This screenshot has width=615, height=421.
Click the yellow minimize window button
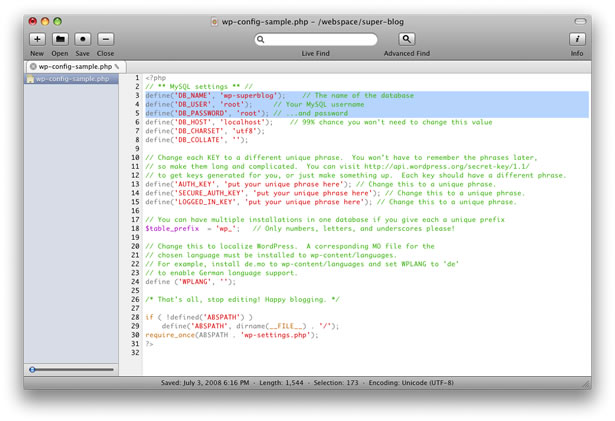[x=45, y=21]
